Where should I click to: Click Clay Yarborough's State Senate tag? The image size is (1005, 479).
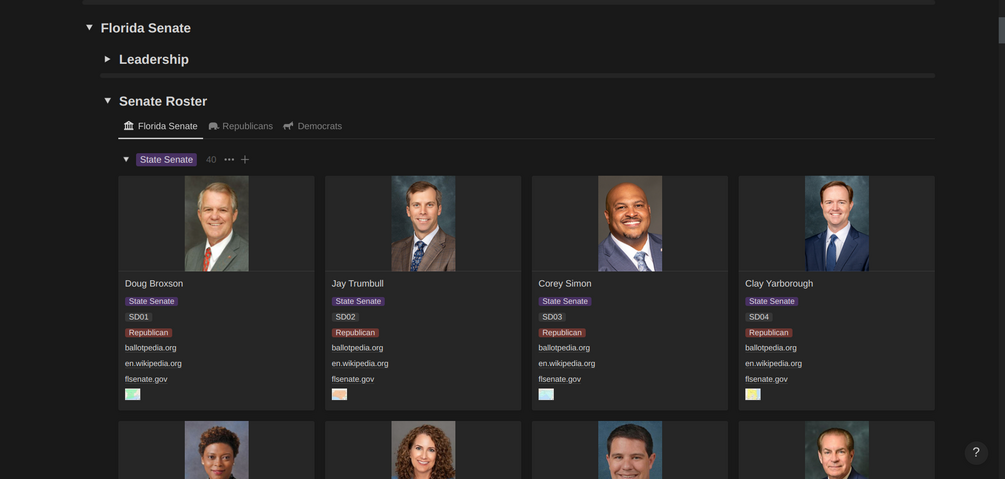772,301
